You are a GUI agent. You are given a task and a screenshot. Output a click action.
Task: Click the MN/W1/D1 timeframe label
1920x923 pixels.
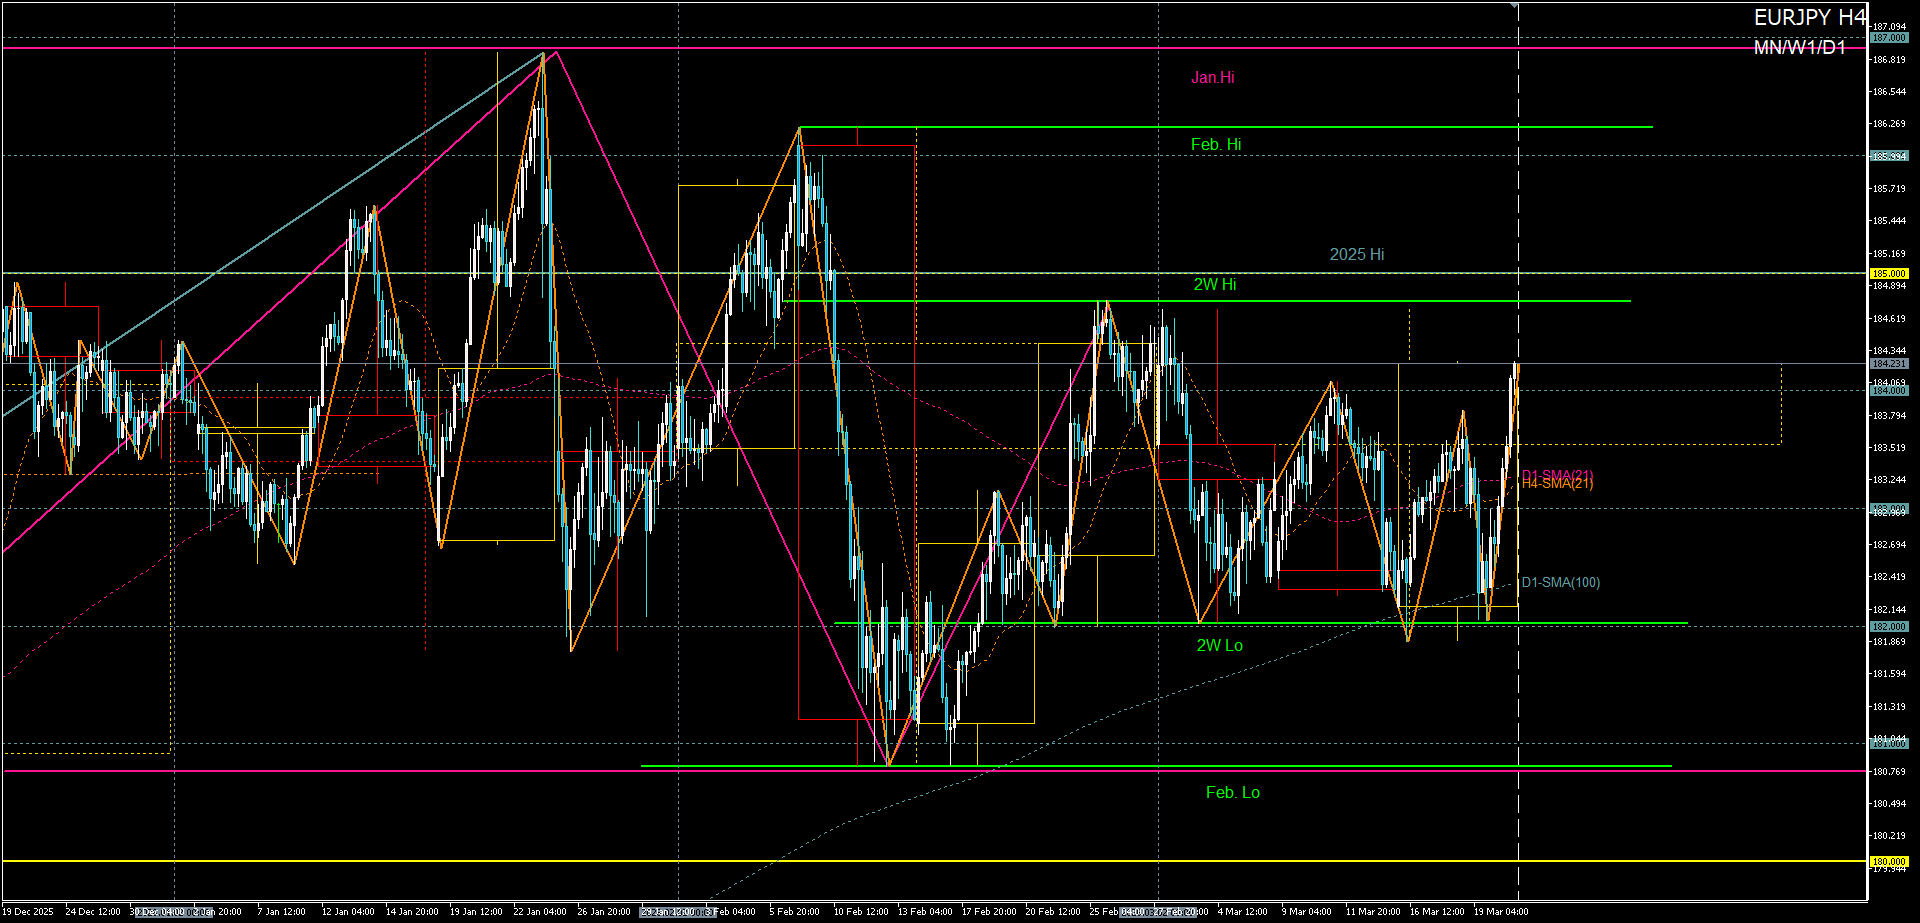click(x=1799, y=48)
